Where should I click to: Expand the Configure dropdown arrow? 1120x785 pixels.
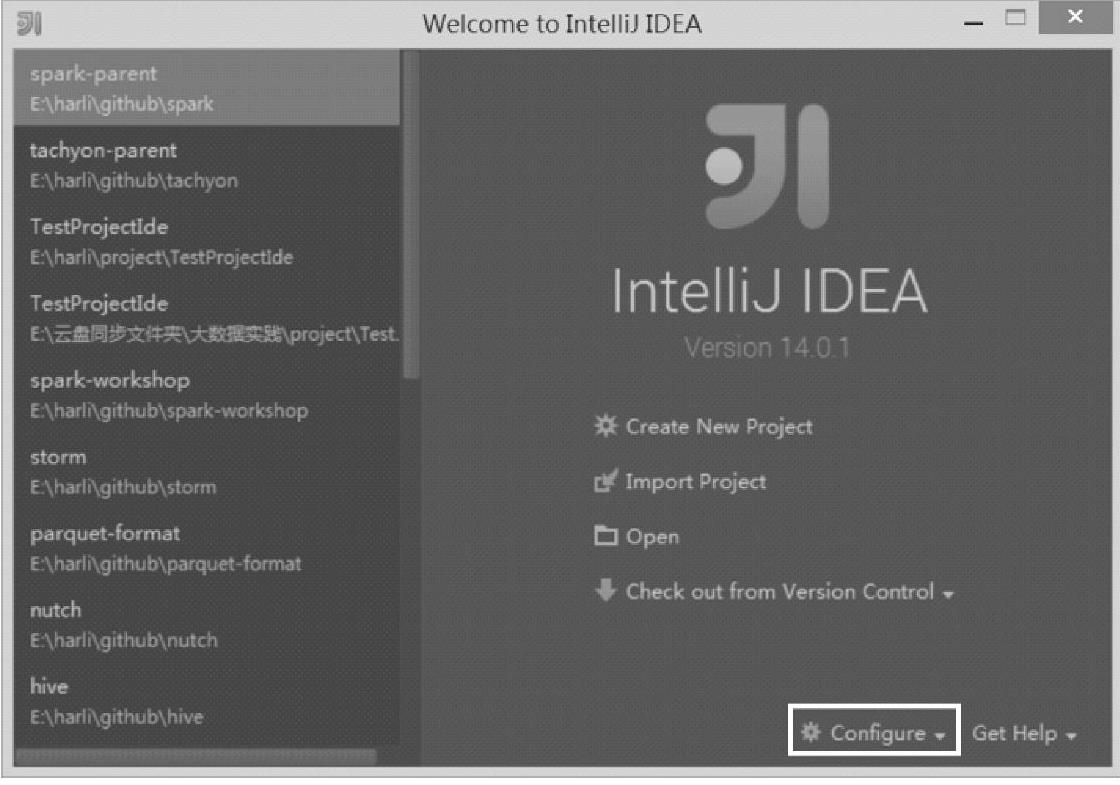click(x=939, y=736)
